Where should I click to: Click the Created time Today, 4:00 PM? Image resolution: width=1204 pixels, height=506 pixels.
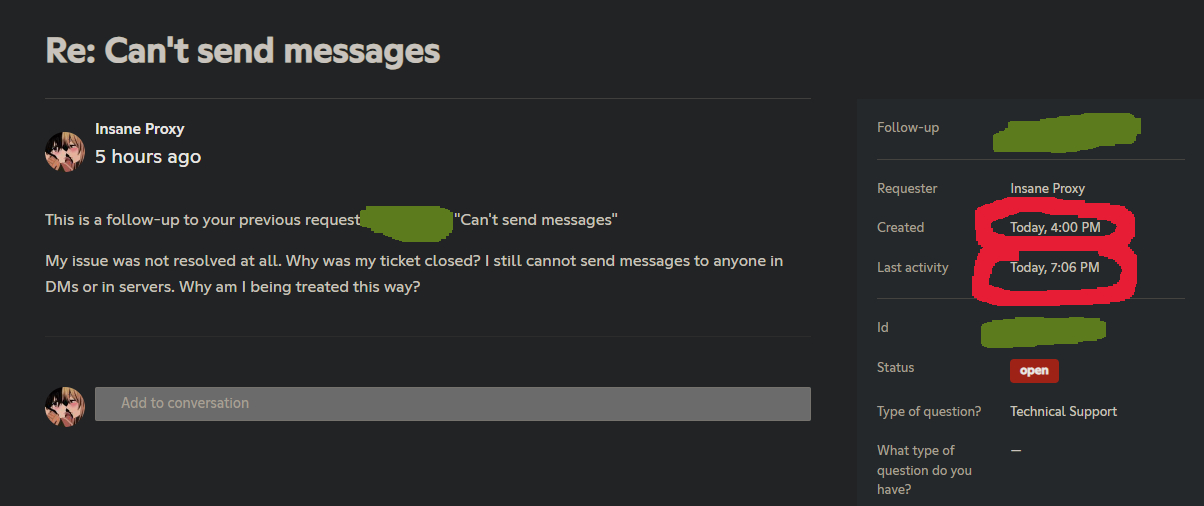1055,227
